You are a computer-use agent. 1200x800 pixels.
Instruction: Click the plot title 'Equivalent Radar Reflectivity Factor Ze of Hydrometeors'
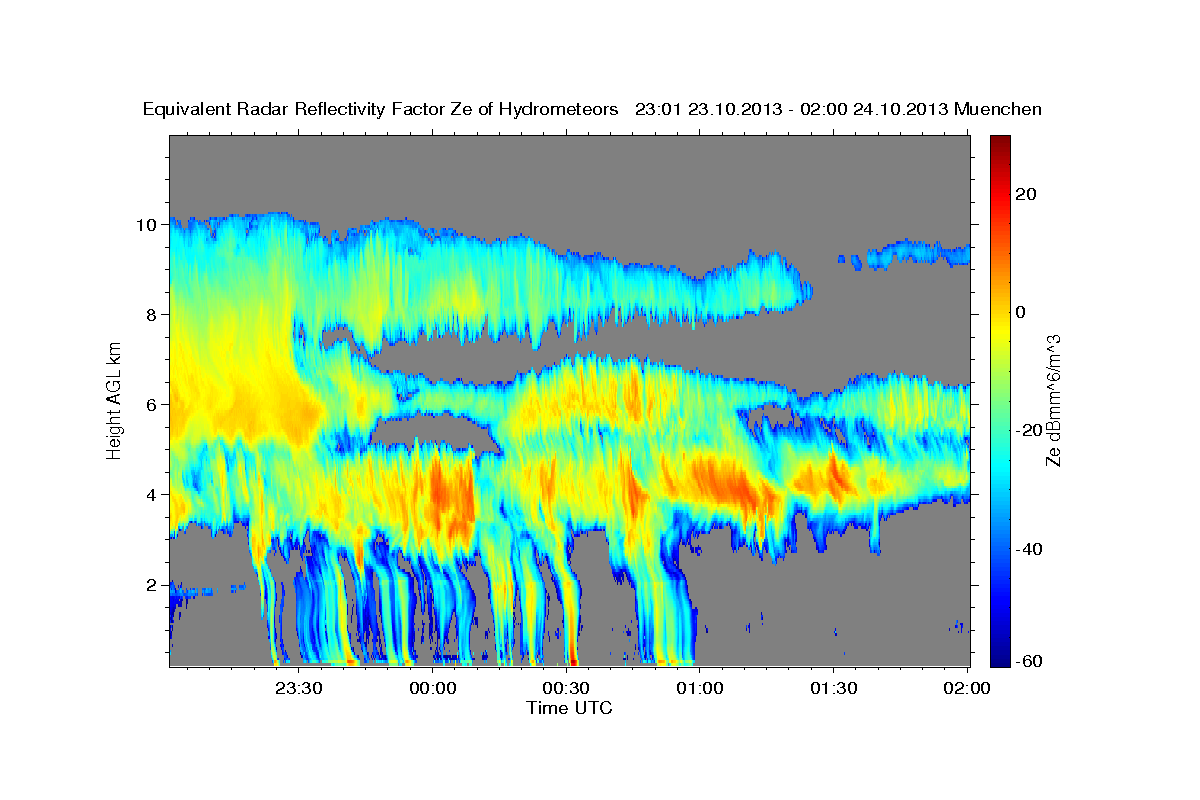(381, 110)
